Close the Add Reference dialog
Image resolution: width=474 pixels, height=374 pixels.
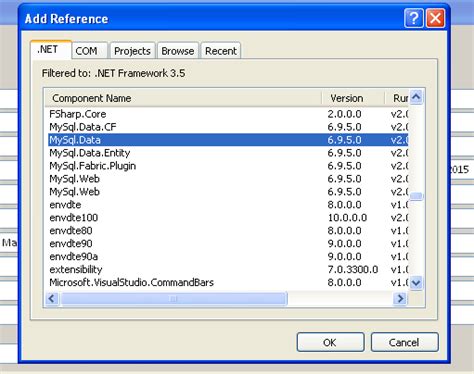point(435,18)
